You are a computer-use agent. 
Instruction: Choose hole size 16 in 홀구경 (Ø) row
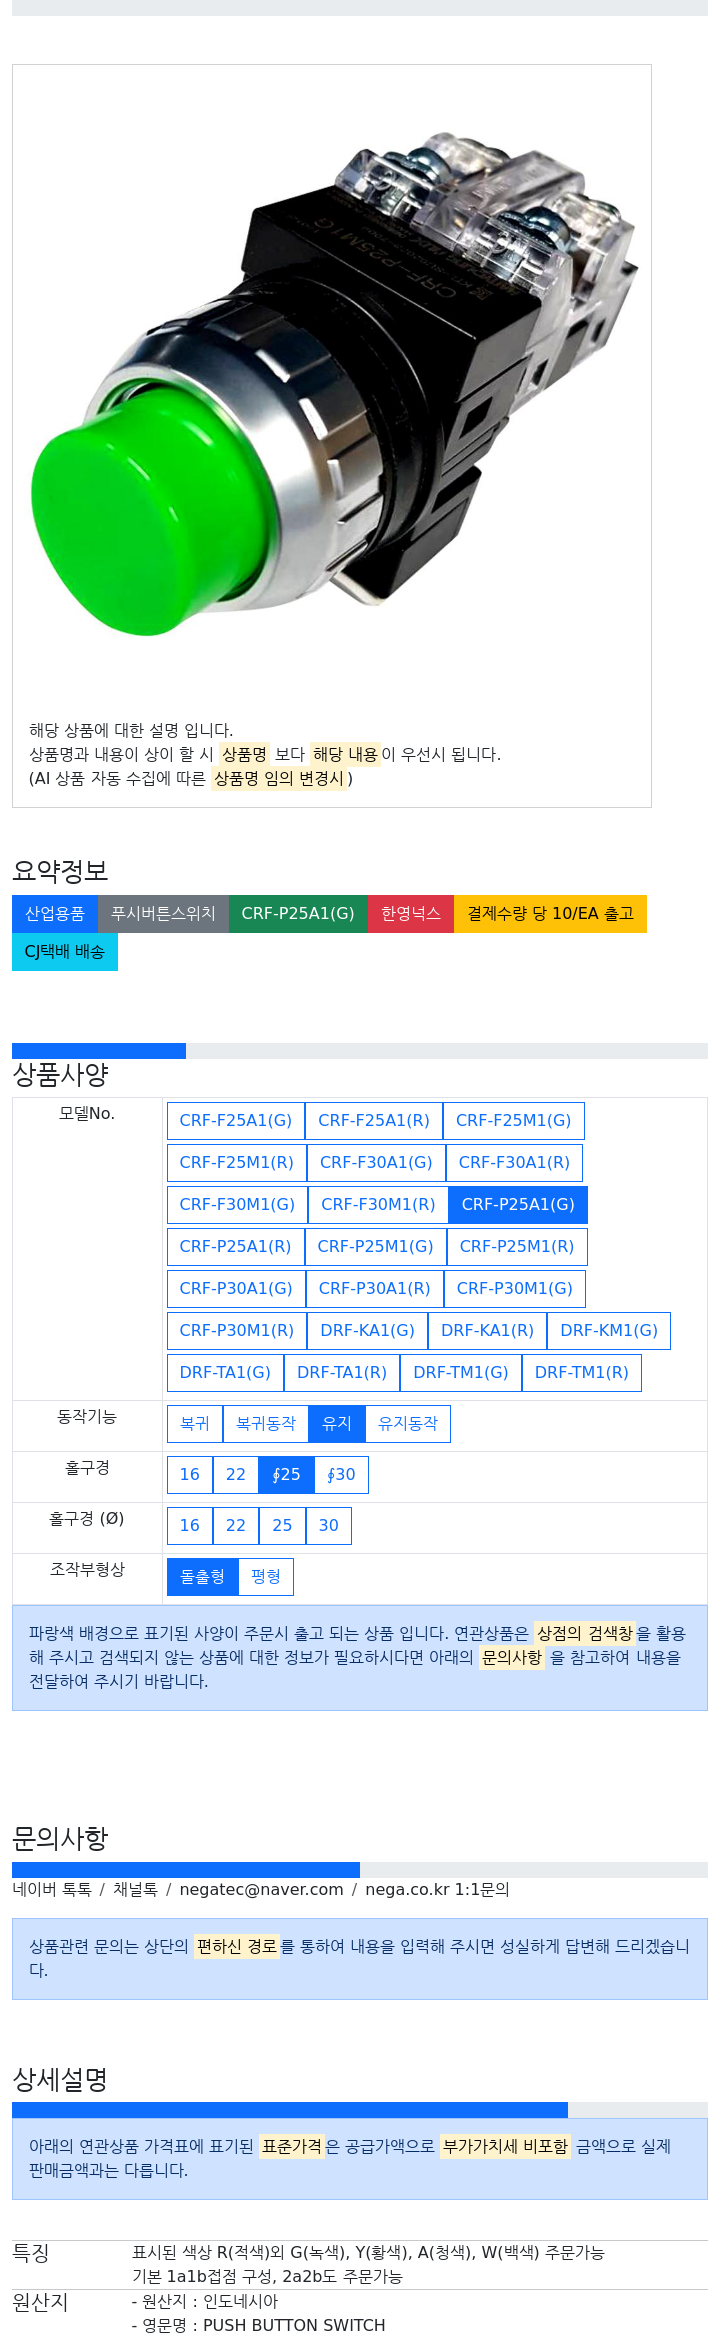point(190,1526)
